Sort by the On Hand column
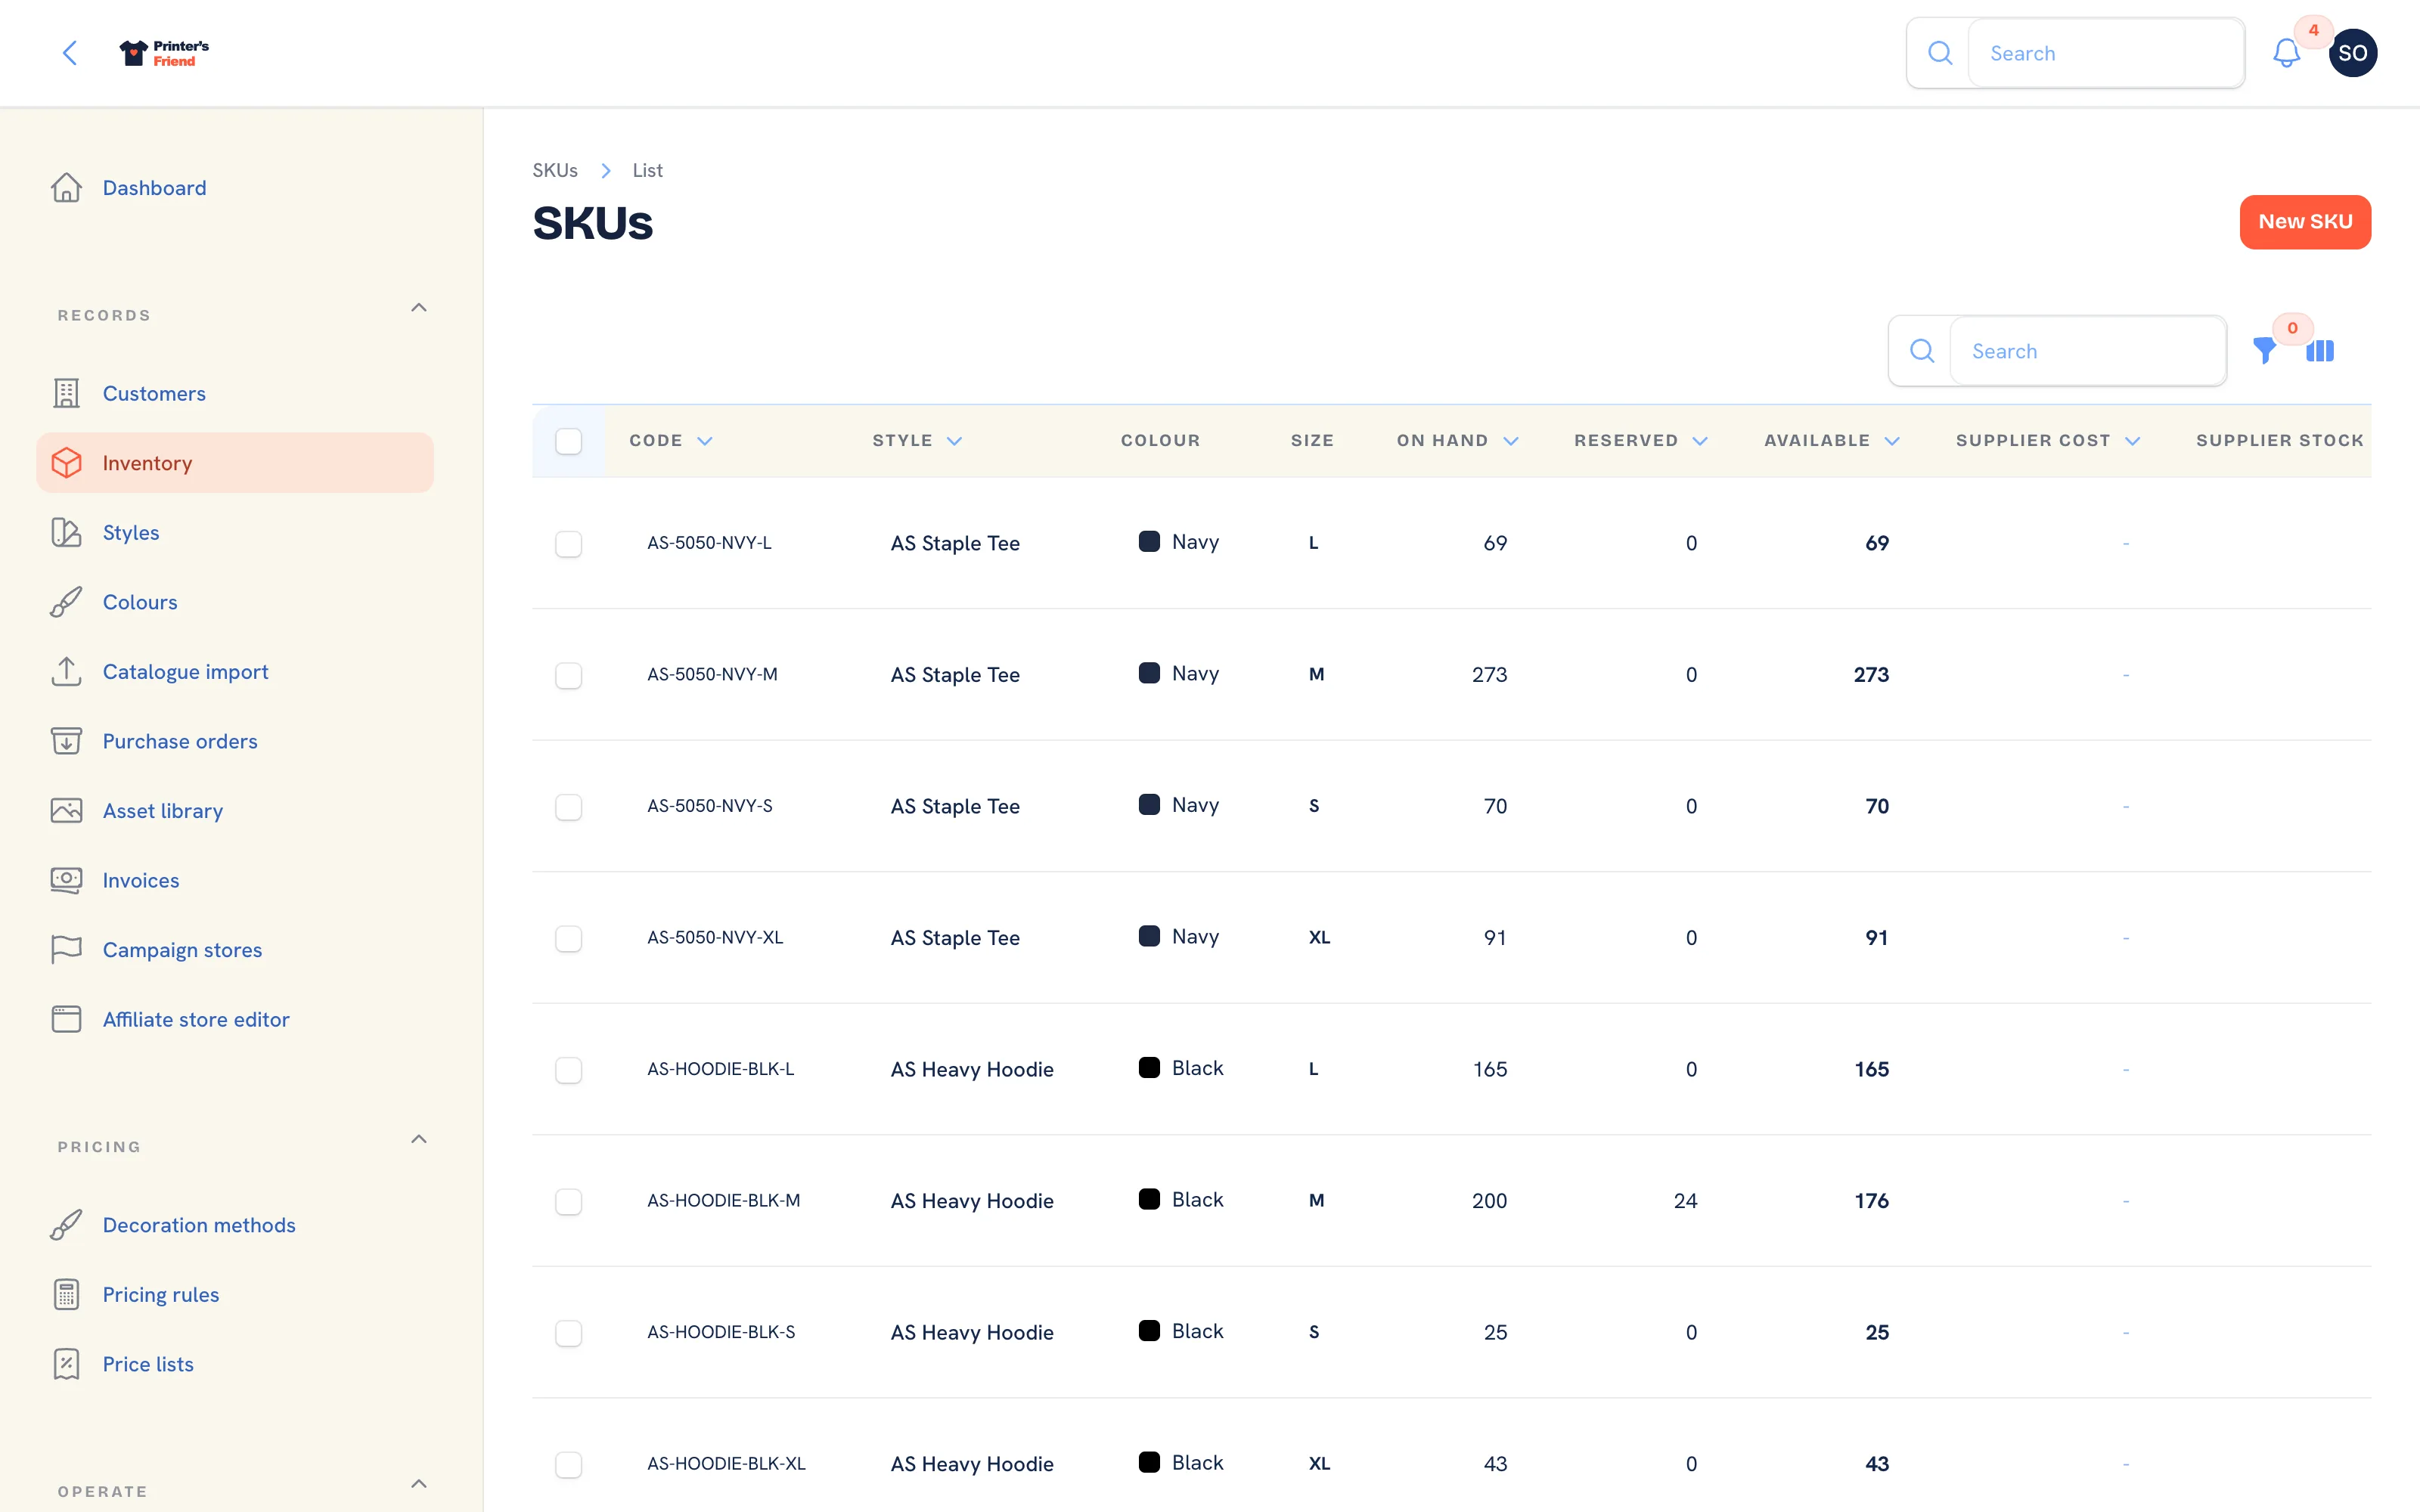The width and height of the screenshot is (2420, 1512). pos(1458,441)
